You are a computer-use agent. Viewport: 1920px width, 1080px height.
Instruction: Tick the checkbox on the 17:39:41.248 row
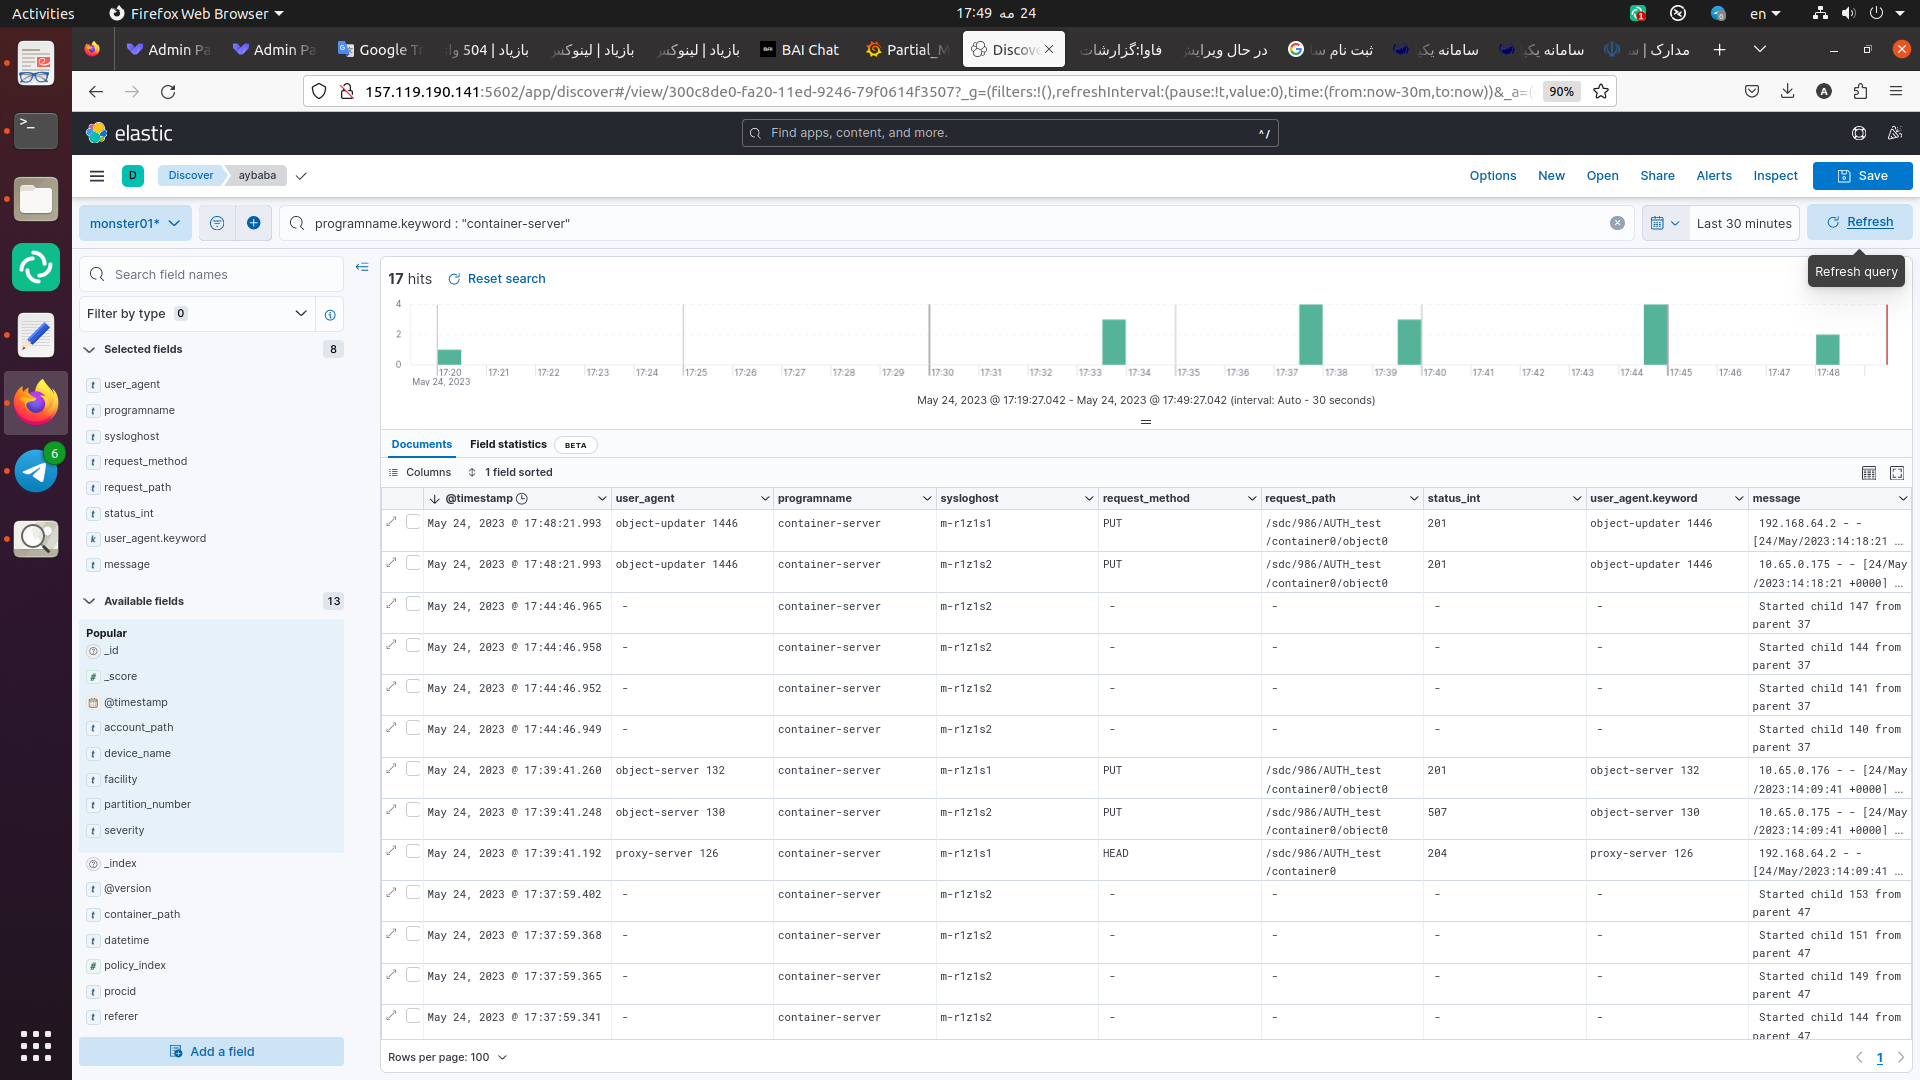(x=413, y=811)
